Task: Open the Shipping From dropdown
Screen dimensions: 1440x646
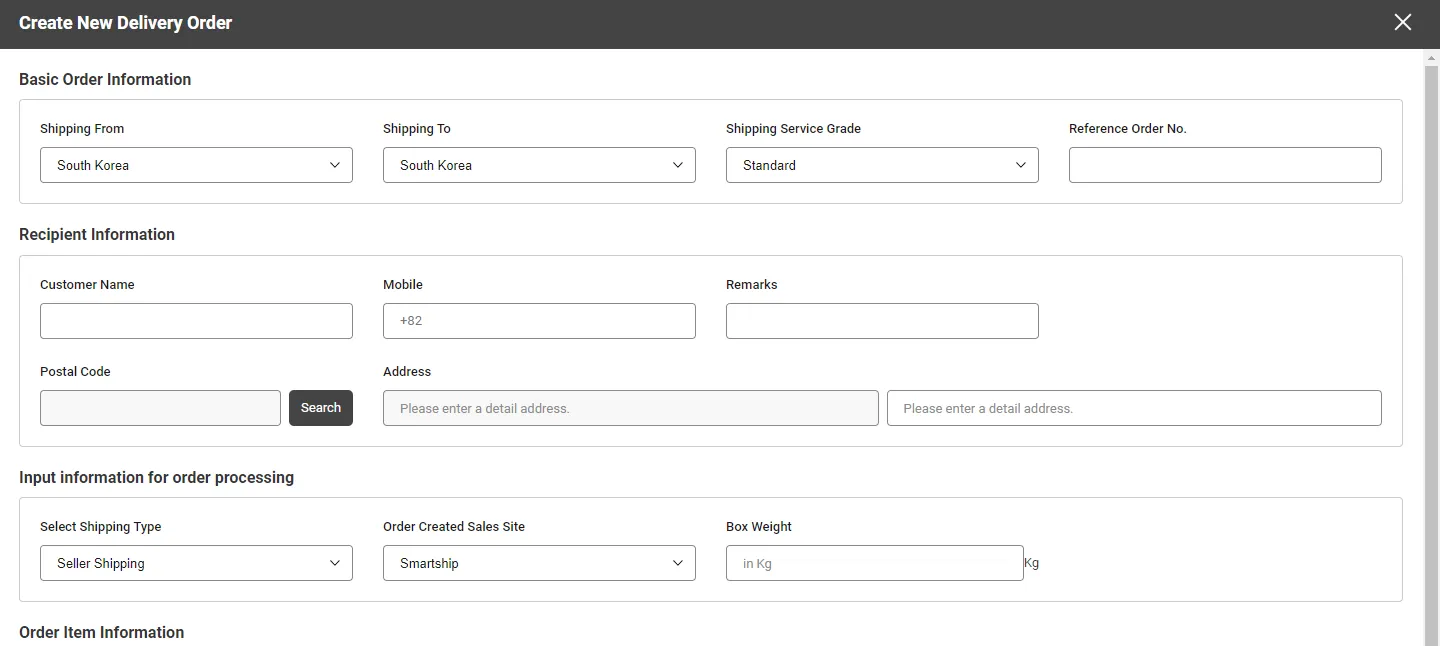Action: point(196,165)
